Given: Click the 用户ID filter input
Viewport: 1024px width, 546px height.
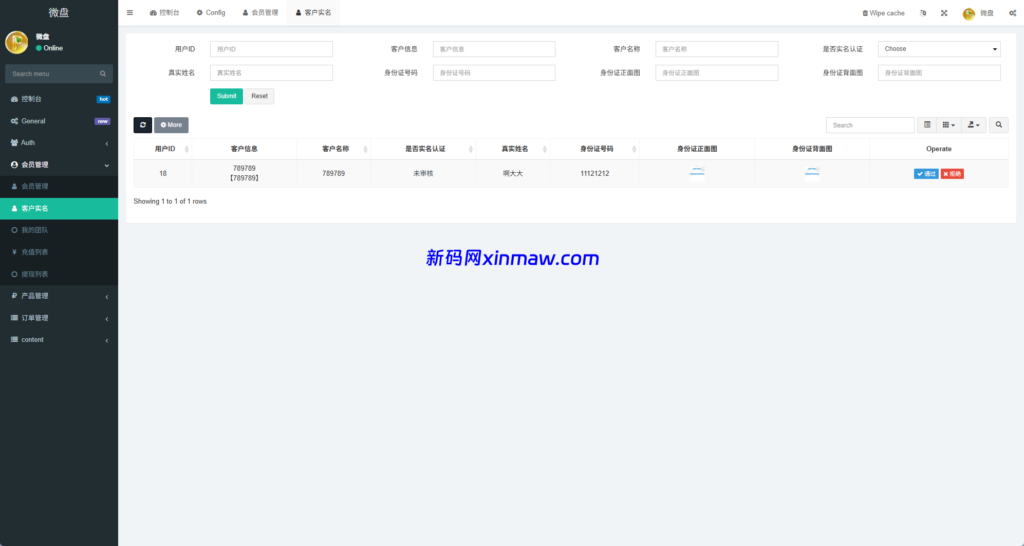Looking at the screenshot, I should click(271, 49).
